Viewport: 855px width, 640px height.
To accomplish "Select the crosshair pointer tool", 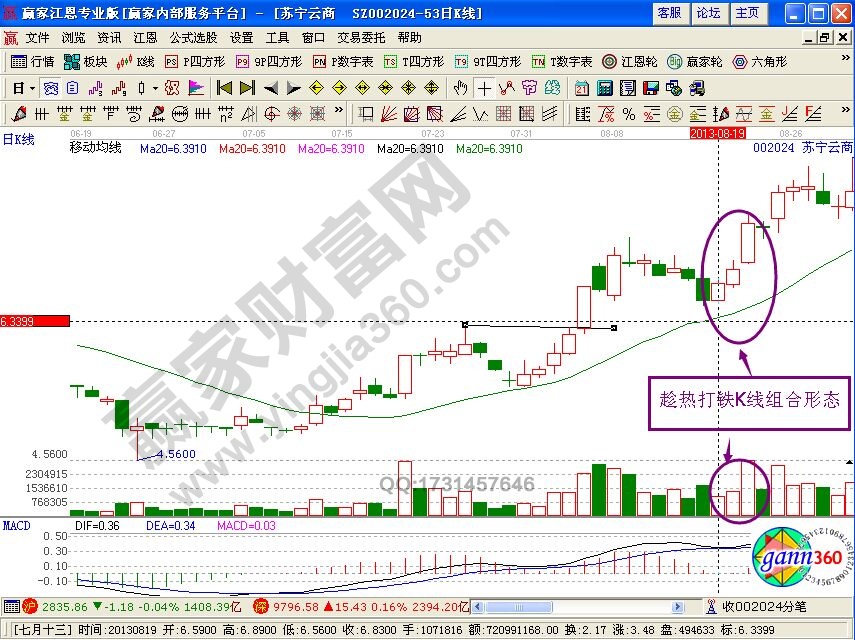I will [x=486, y=87].
